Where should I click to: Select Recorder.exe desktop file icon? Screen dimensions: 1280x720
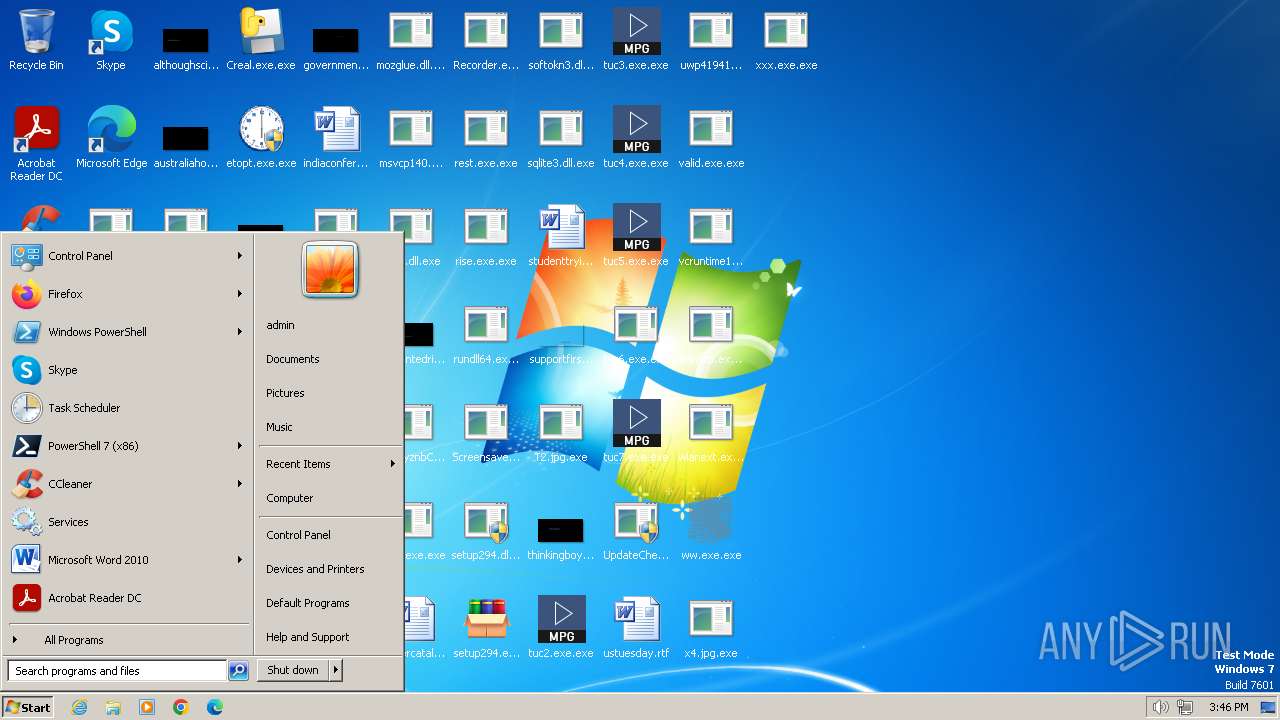pyautogui.click(x=486, y=40)
